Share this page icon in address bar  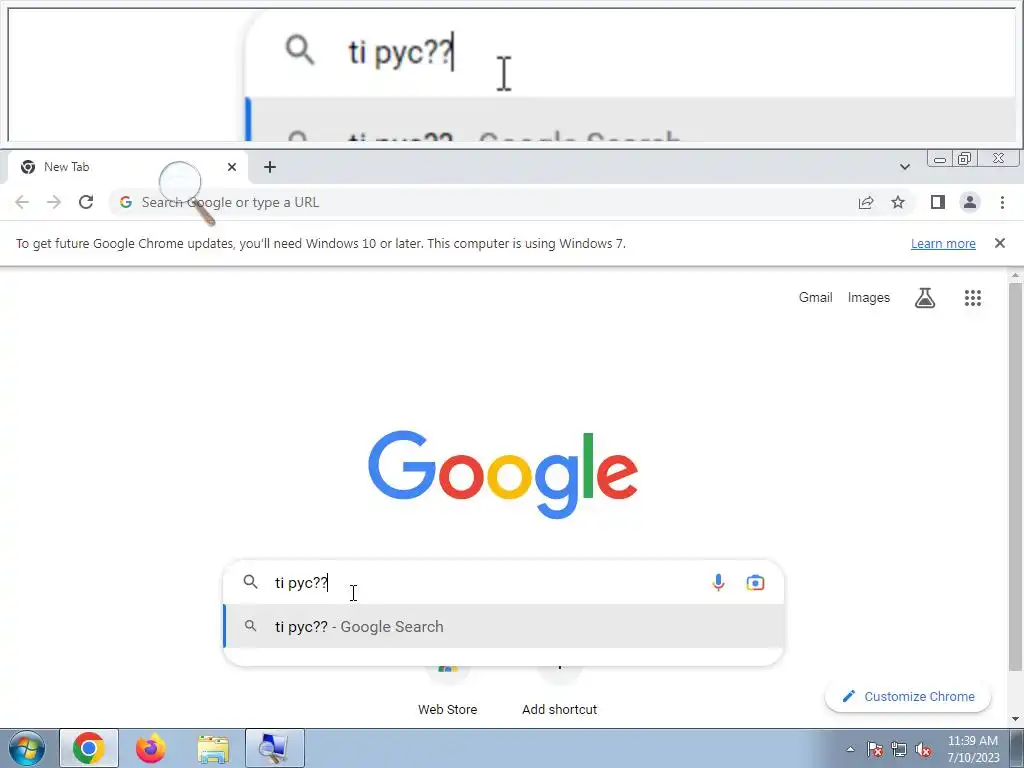click(866, 202)
